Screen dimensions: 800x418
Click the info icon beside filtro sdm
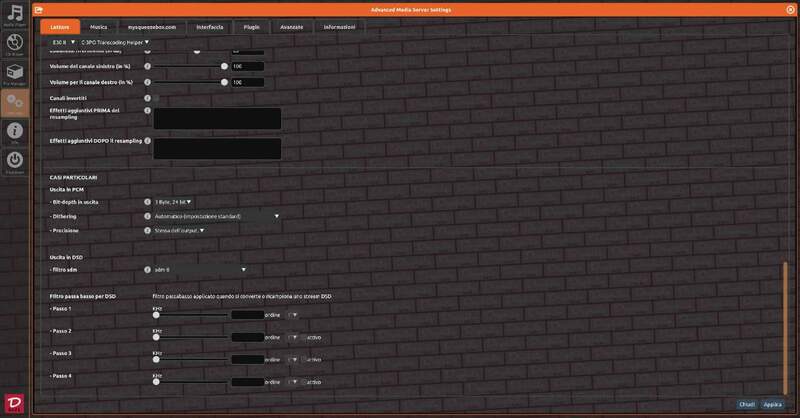pyautogui.click(x=148, y=269)
